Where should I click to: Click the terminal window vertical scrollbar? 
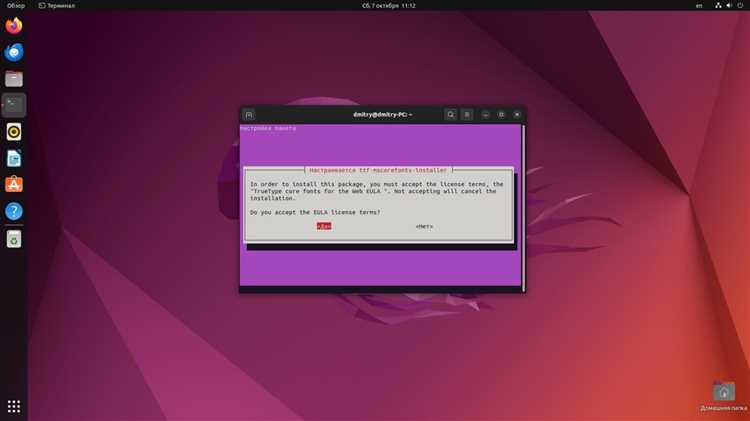click(524, 208)
